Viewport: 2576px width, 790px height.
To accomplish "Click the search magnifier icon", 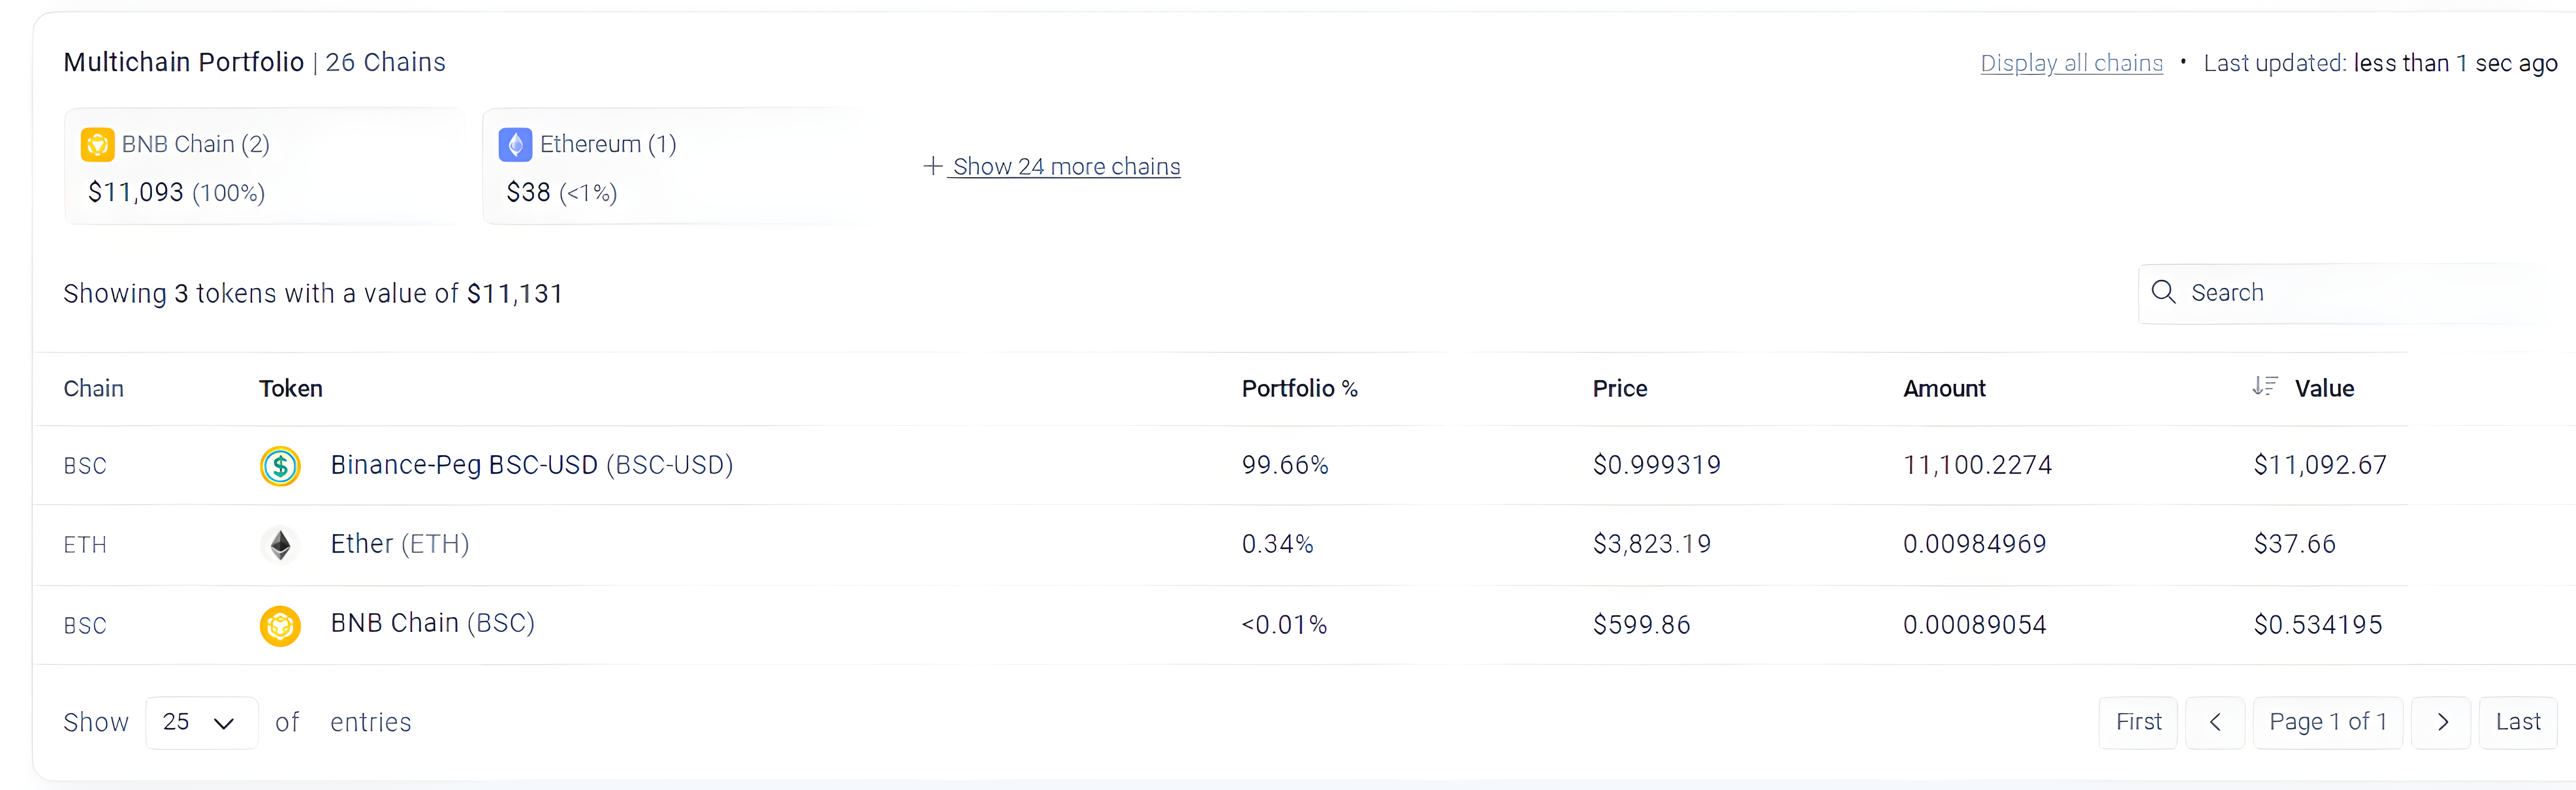I will click(x=2163, y=292).
